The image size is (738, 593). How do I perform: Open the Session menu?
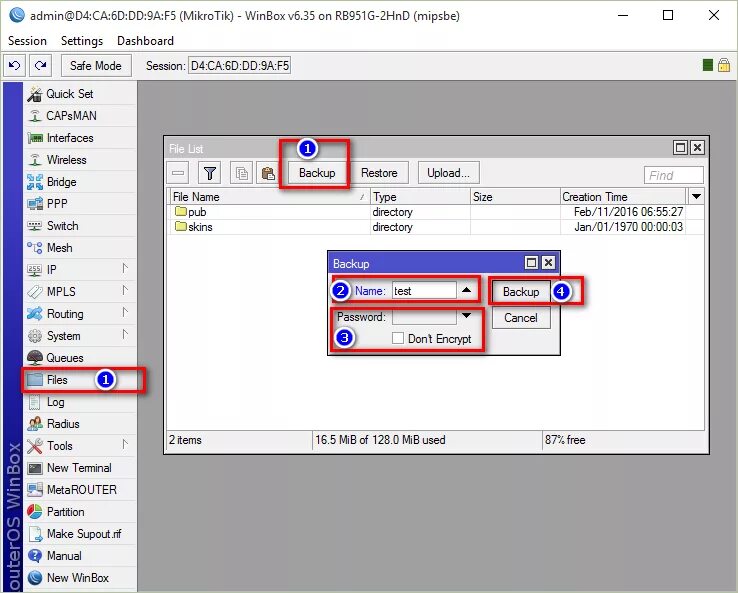pos(27,41)
